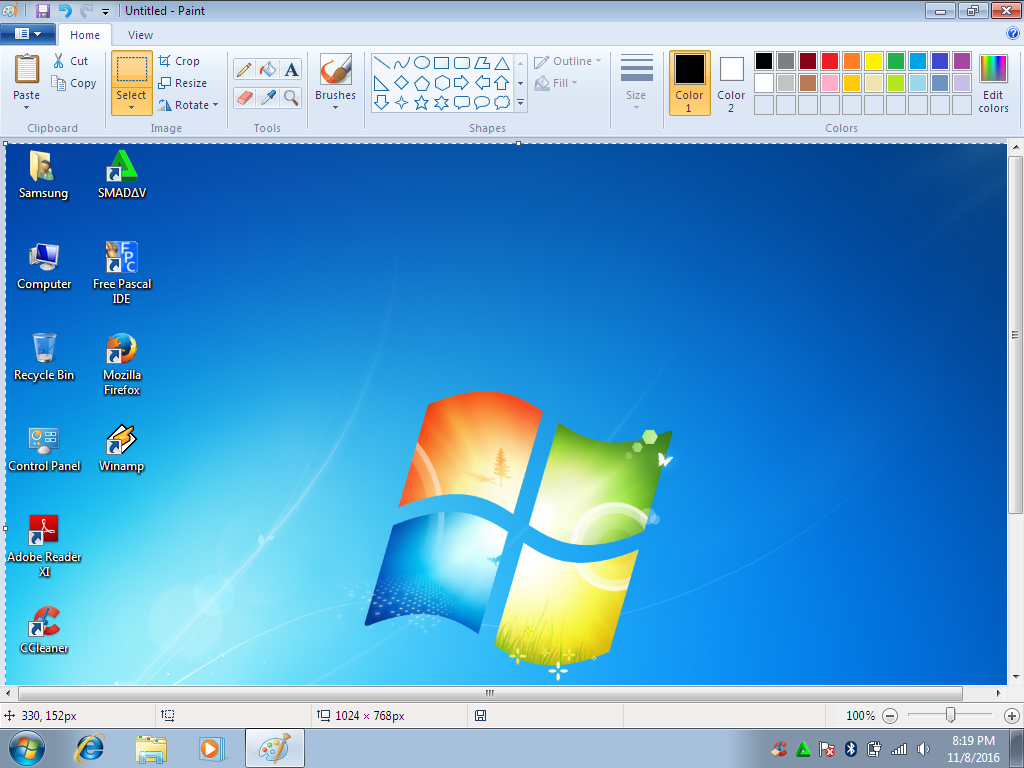Click the horizontal scrollbar track thumb

(x=490, y=693)
